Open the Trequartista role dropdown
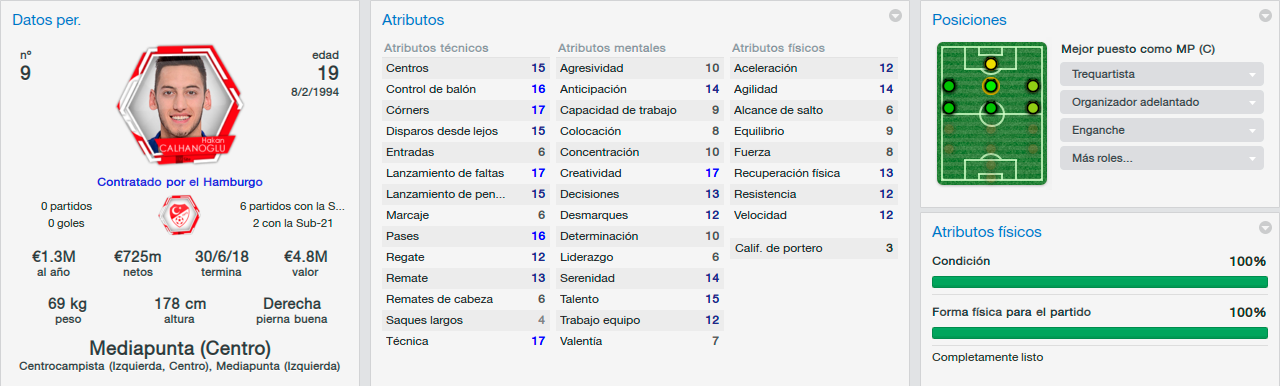The height and width of the screenshot is (386, 1280). [1161, 74]
